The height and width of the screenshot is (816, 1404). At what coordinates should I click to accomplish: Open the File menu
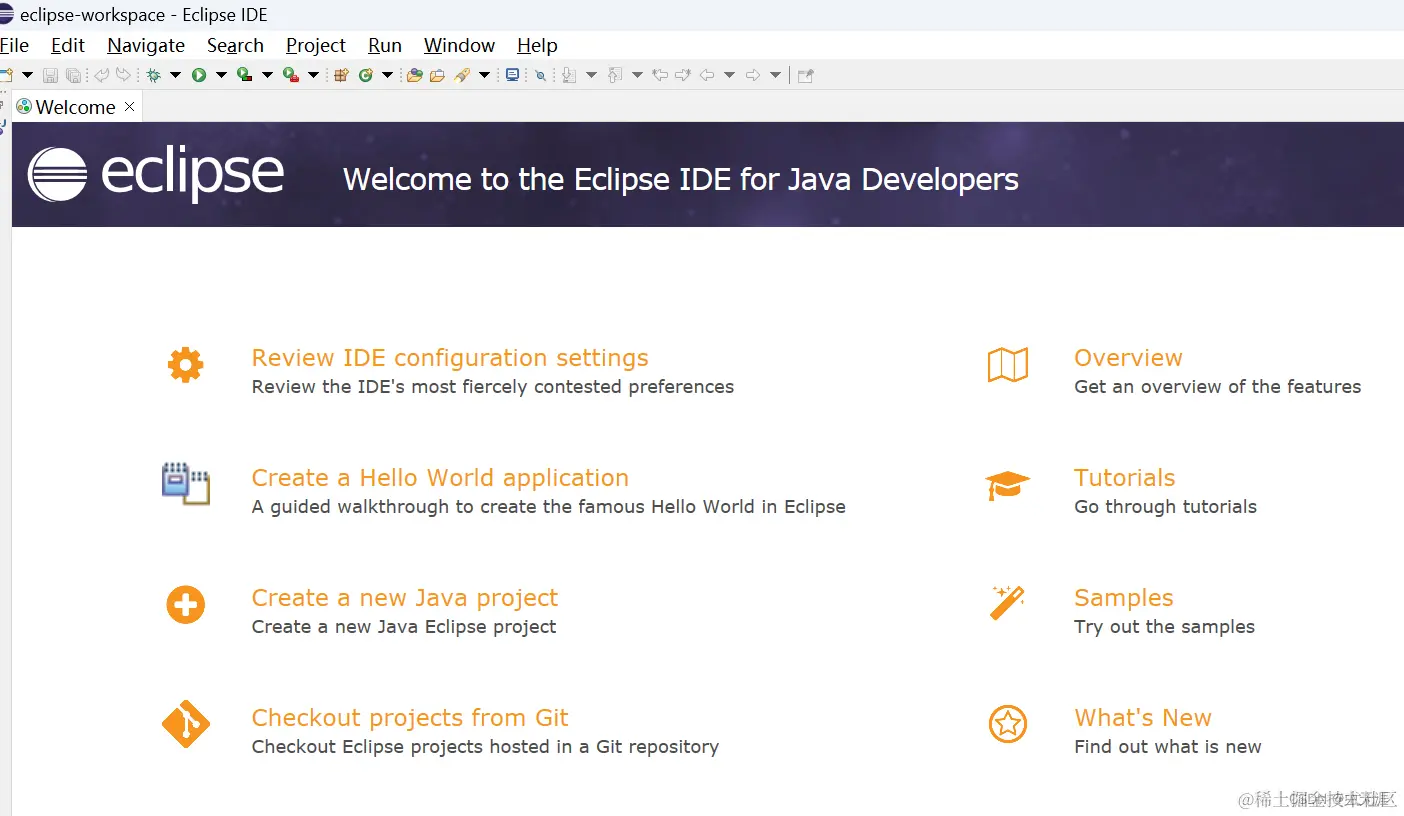pyautogui.click(x=14, y=46)
